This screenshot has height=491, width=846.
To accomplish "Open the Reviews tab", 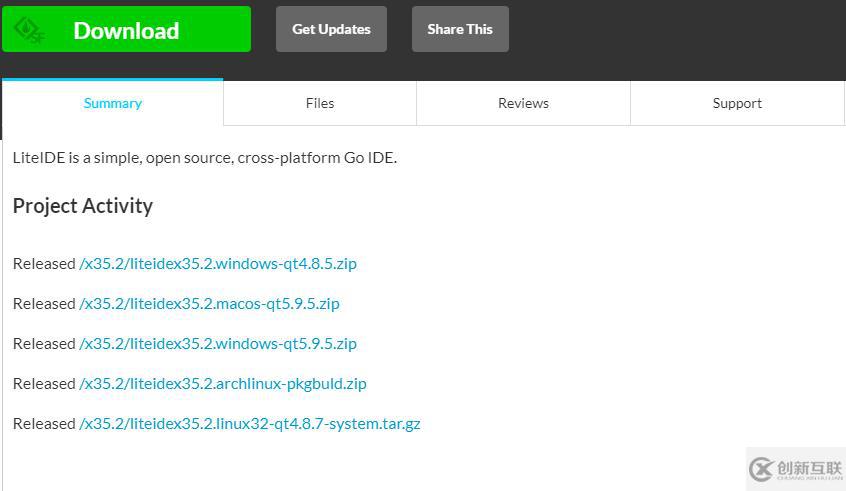I will [x=523, y=103].
